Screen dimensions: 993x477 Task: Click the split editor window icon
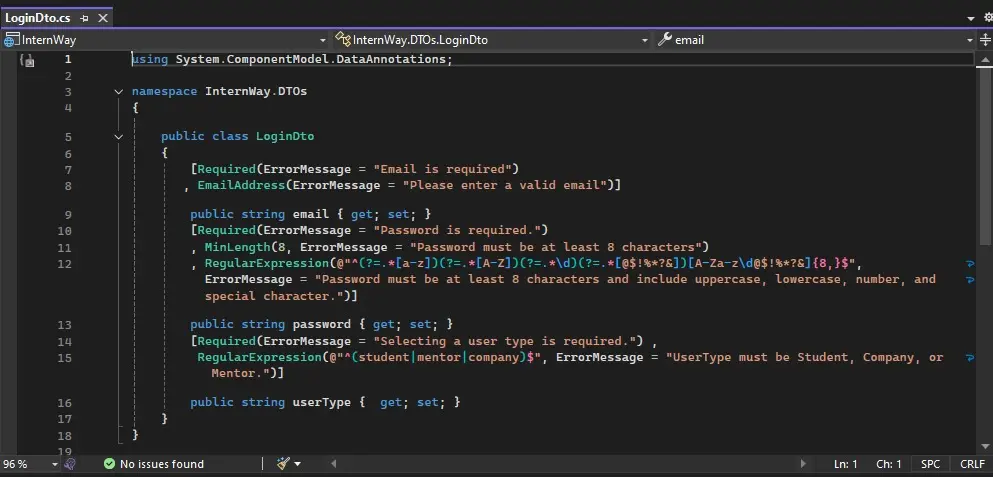pyautogui.click(x=985, y=40)
